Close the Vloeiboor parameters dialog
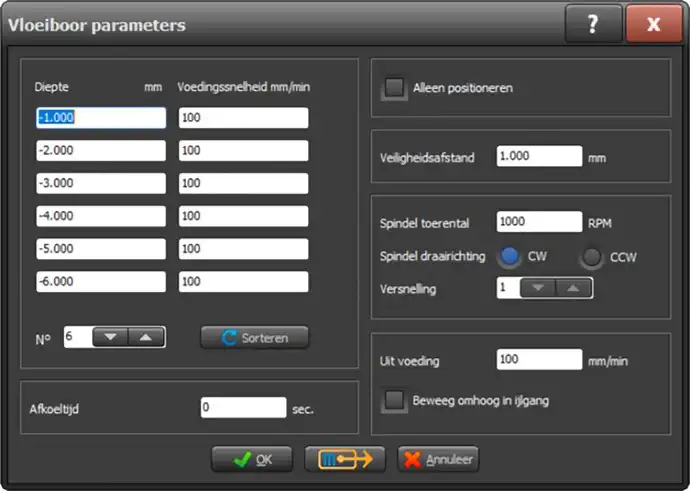This screenshot has height=491, width=690. [653, 24]
